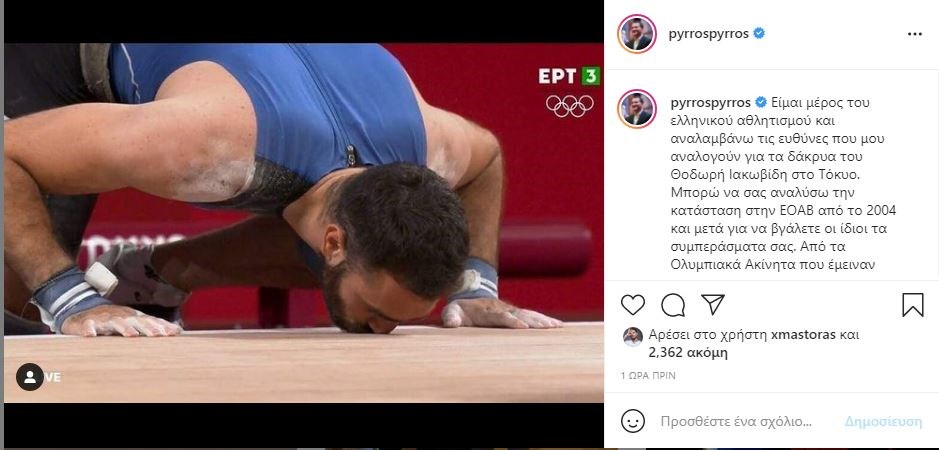Click the pyrrospyrros username in the caption
Screen dimensions: 939x450
711,102
